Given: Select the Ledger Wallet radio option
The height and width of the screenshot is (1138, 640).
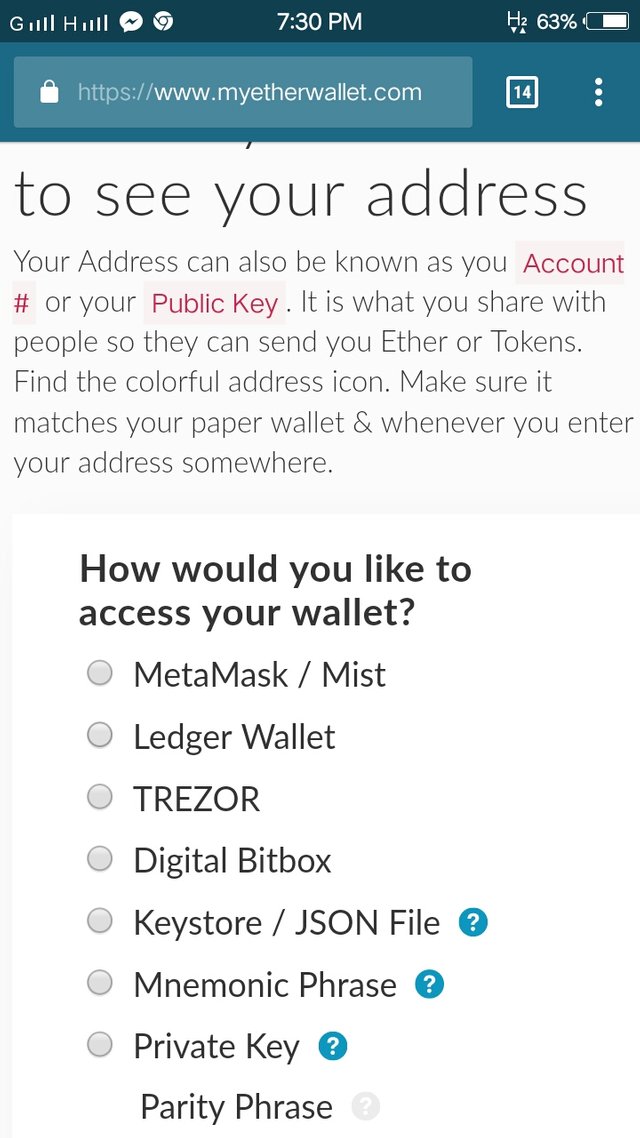Looking at the screenshot, I should click(100, 736).
